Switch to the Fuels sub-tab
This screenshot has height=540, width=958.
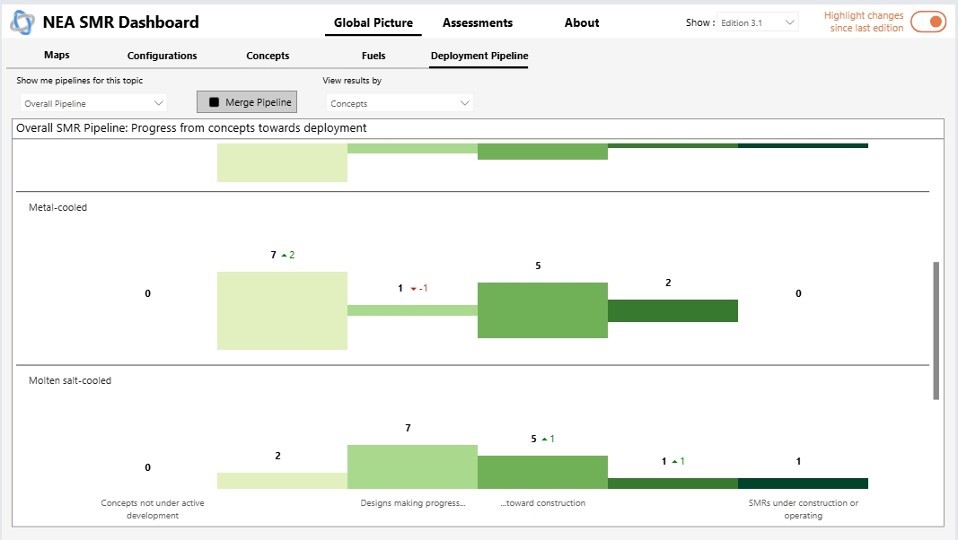[373, 56]
